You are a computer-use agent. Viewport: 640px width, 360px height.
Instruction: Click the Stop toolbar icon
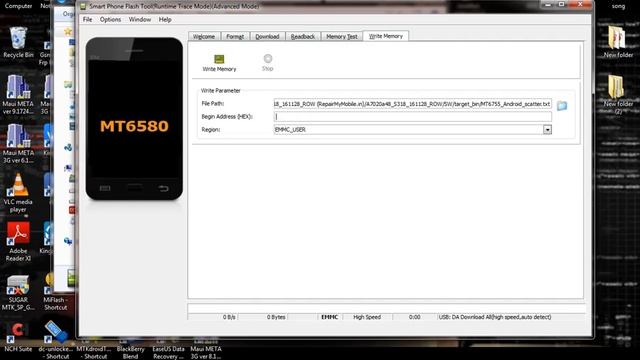click(268, 63)
